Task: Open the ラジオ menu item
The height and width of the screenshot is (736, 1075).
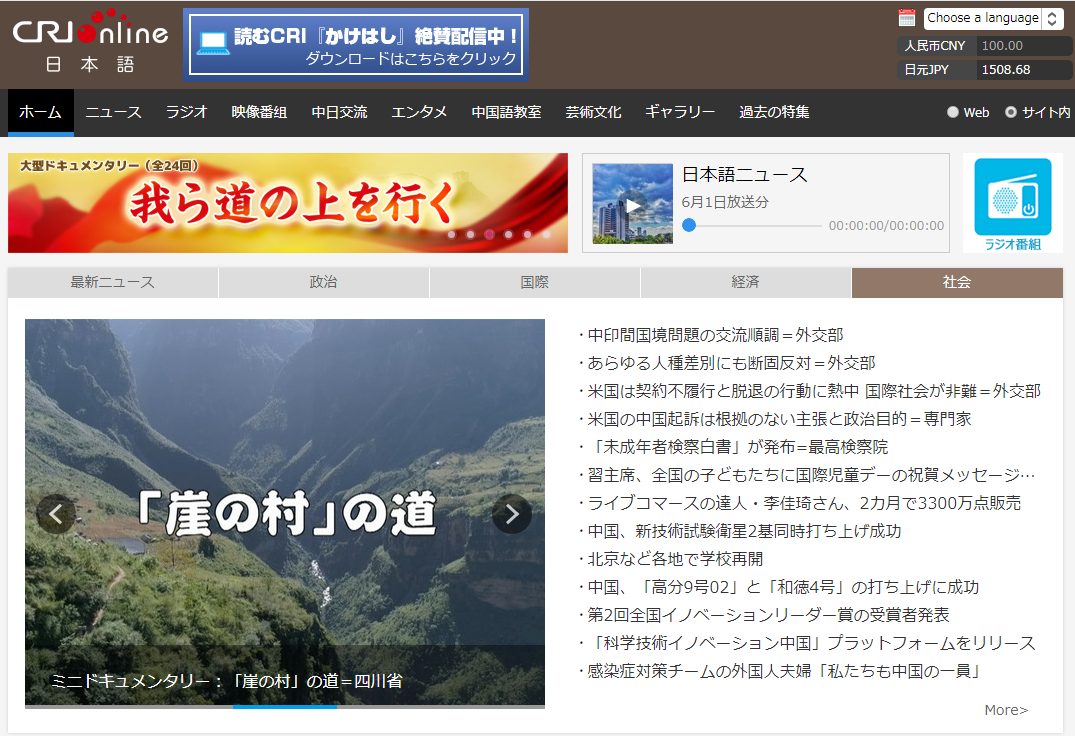Action: click(186, 112)
